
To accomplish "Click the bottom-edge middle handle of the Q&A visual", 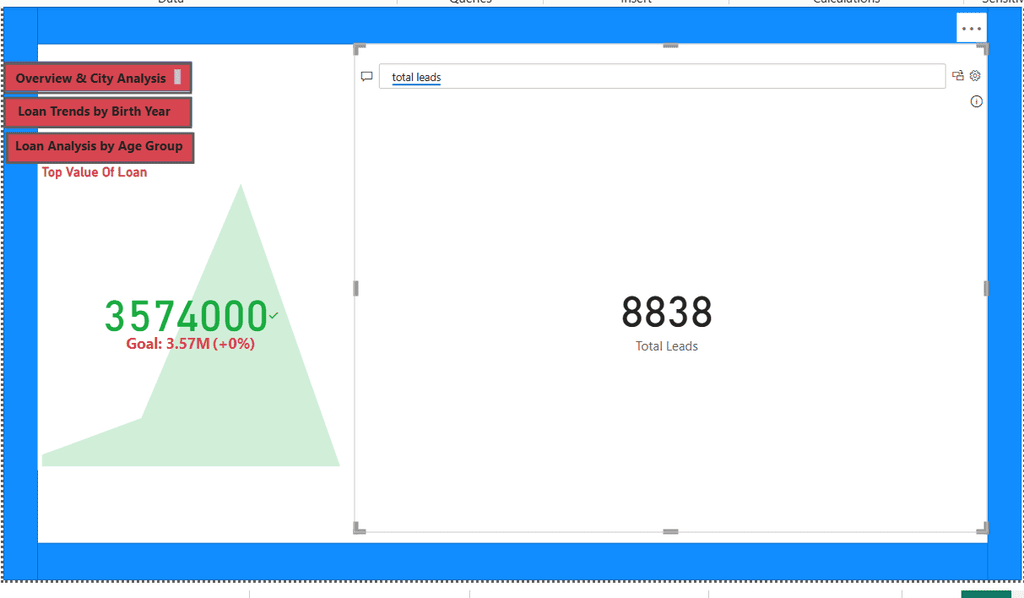I will tap(671, 531).
